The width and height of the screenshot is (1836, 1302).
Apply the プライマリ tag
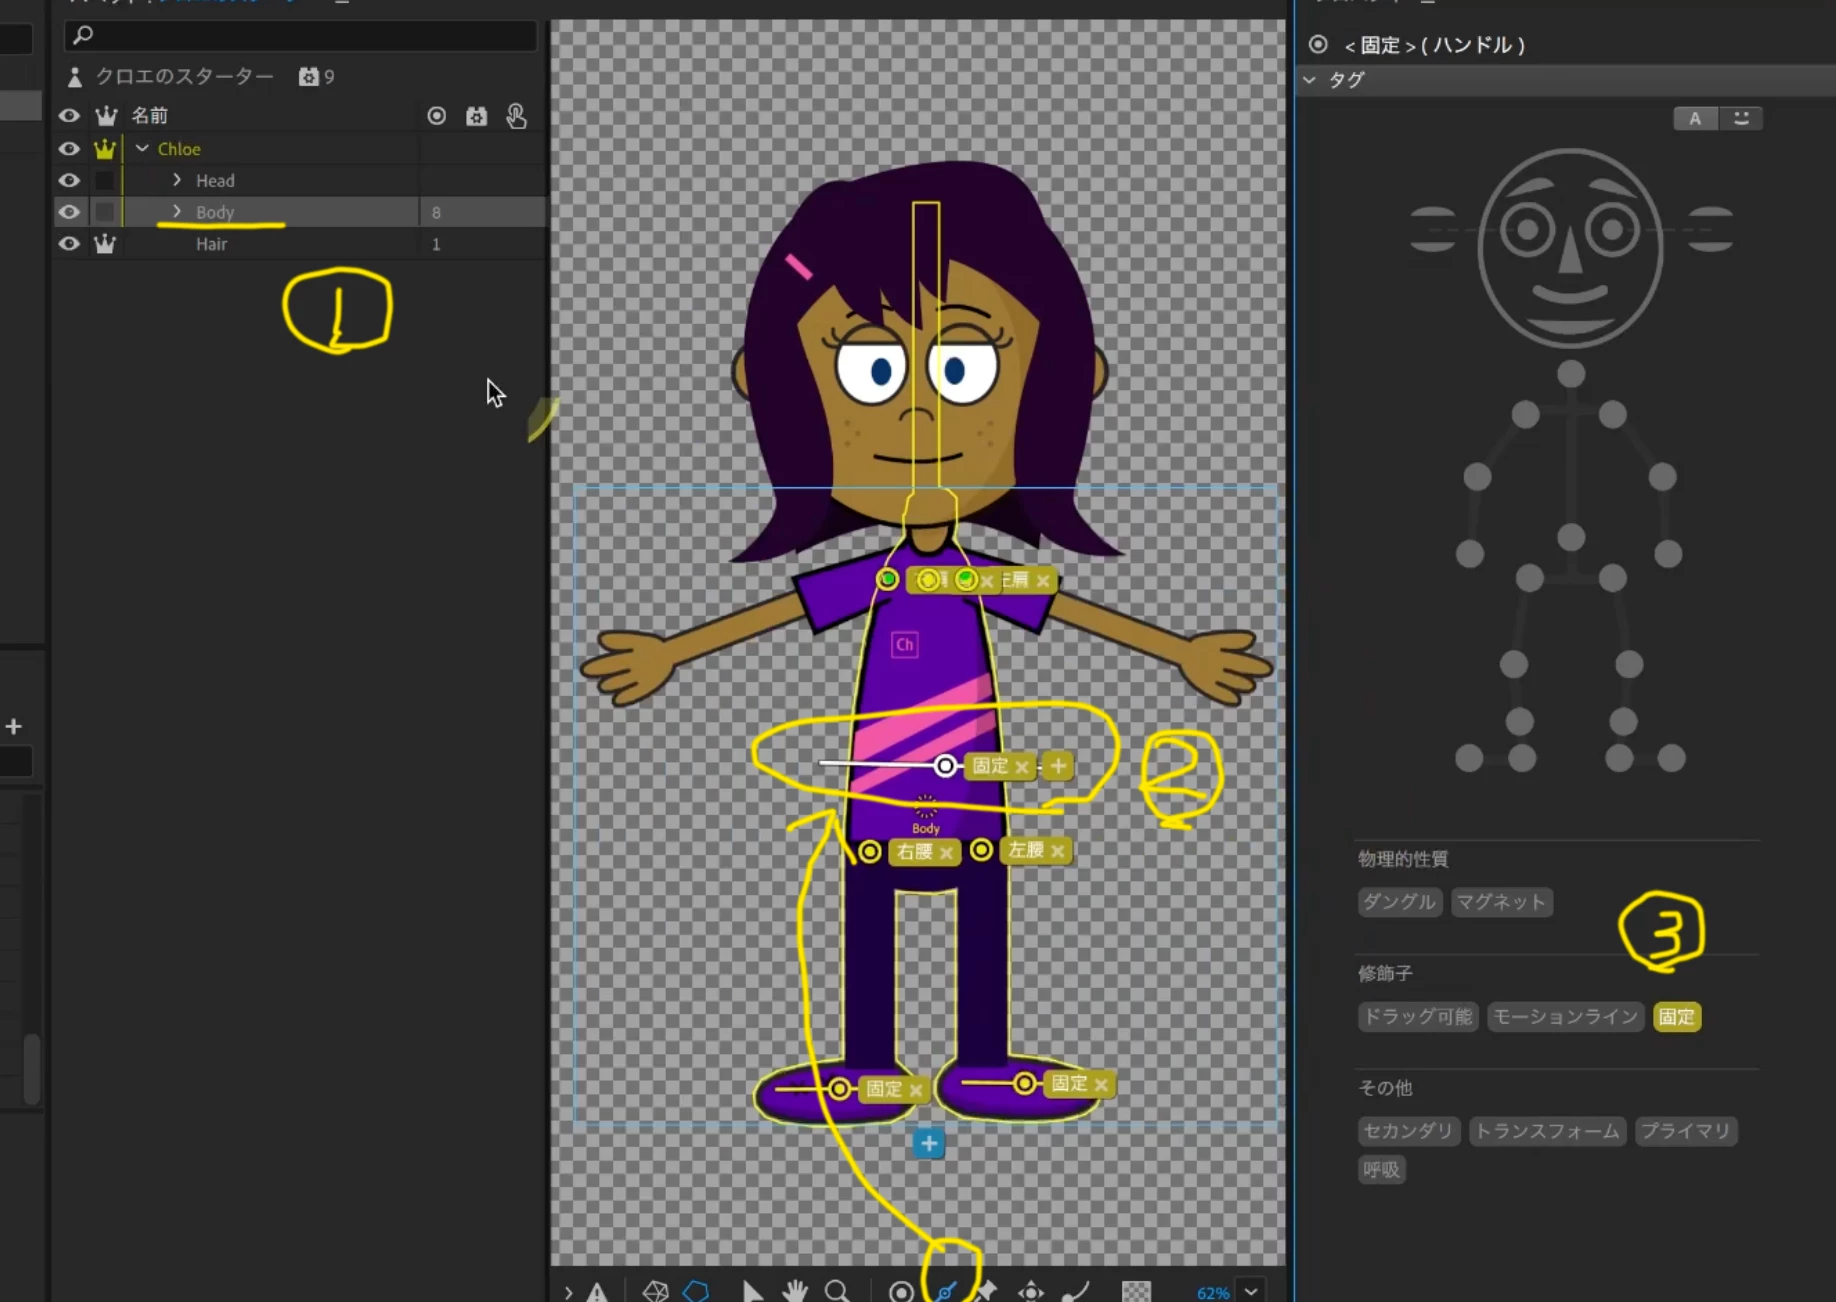(x=1685, y=1131)
